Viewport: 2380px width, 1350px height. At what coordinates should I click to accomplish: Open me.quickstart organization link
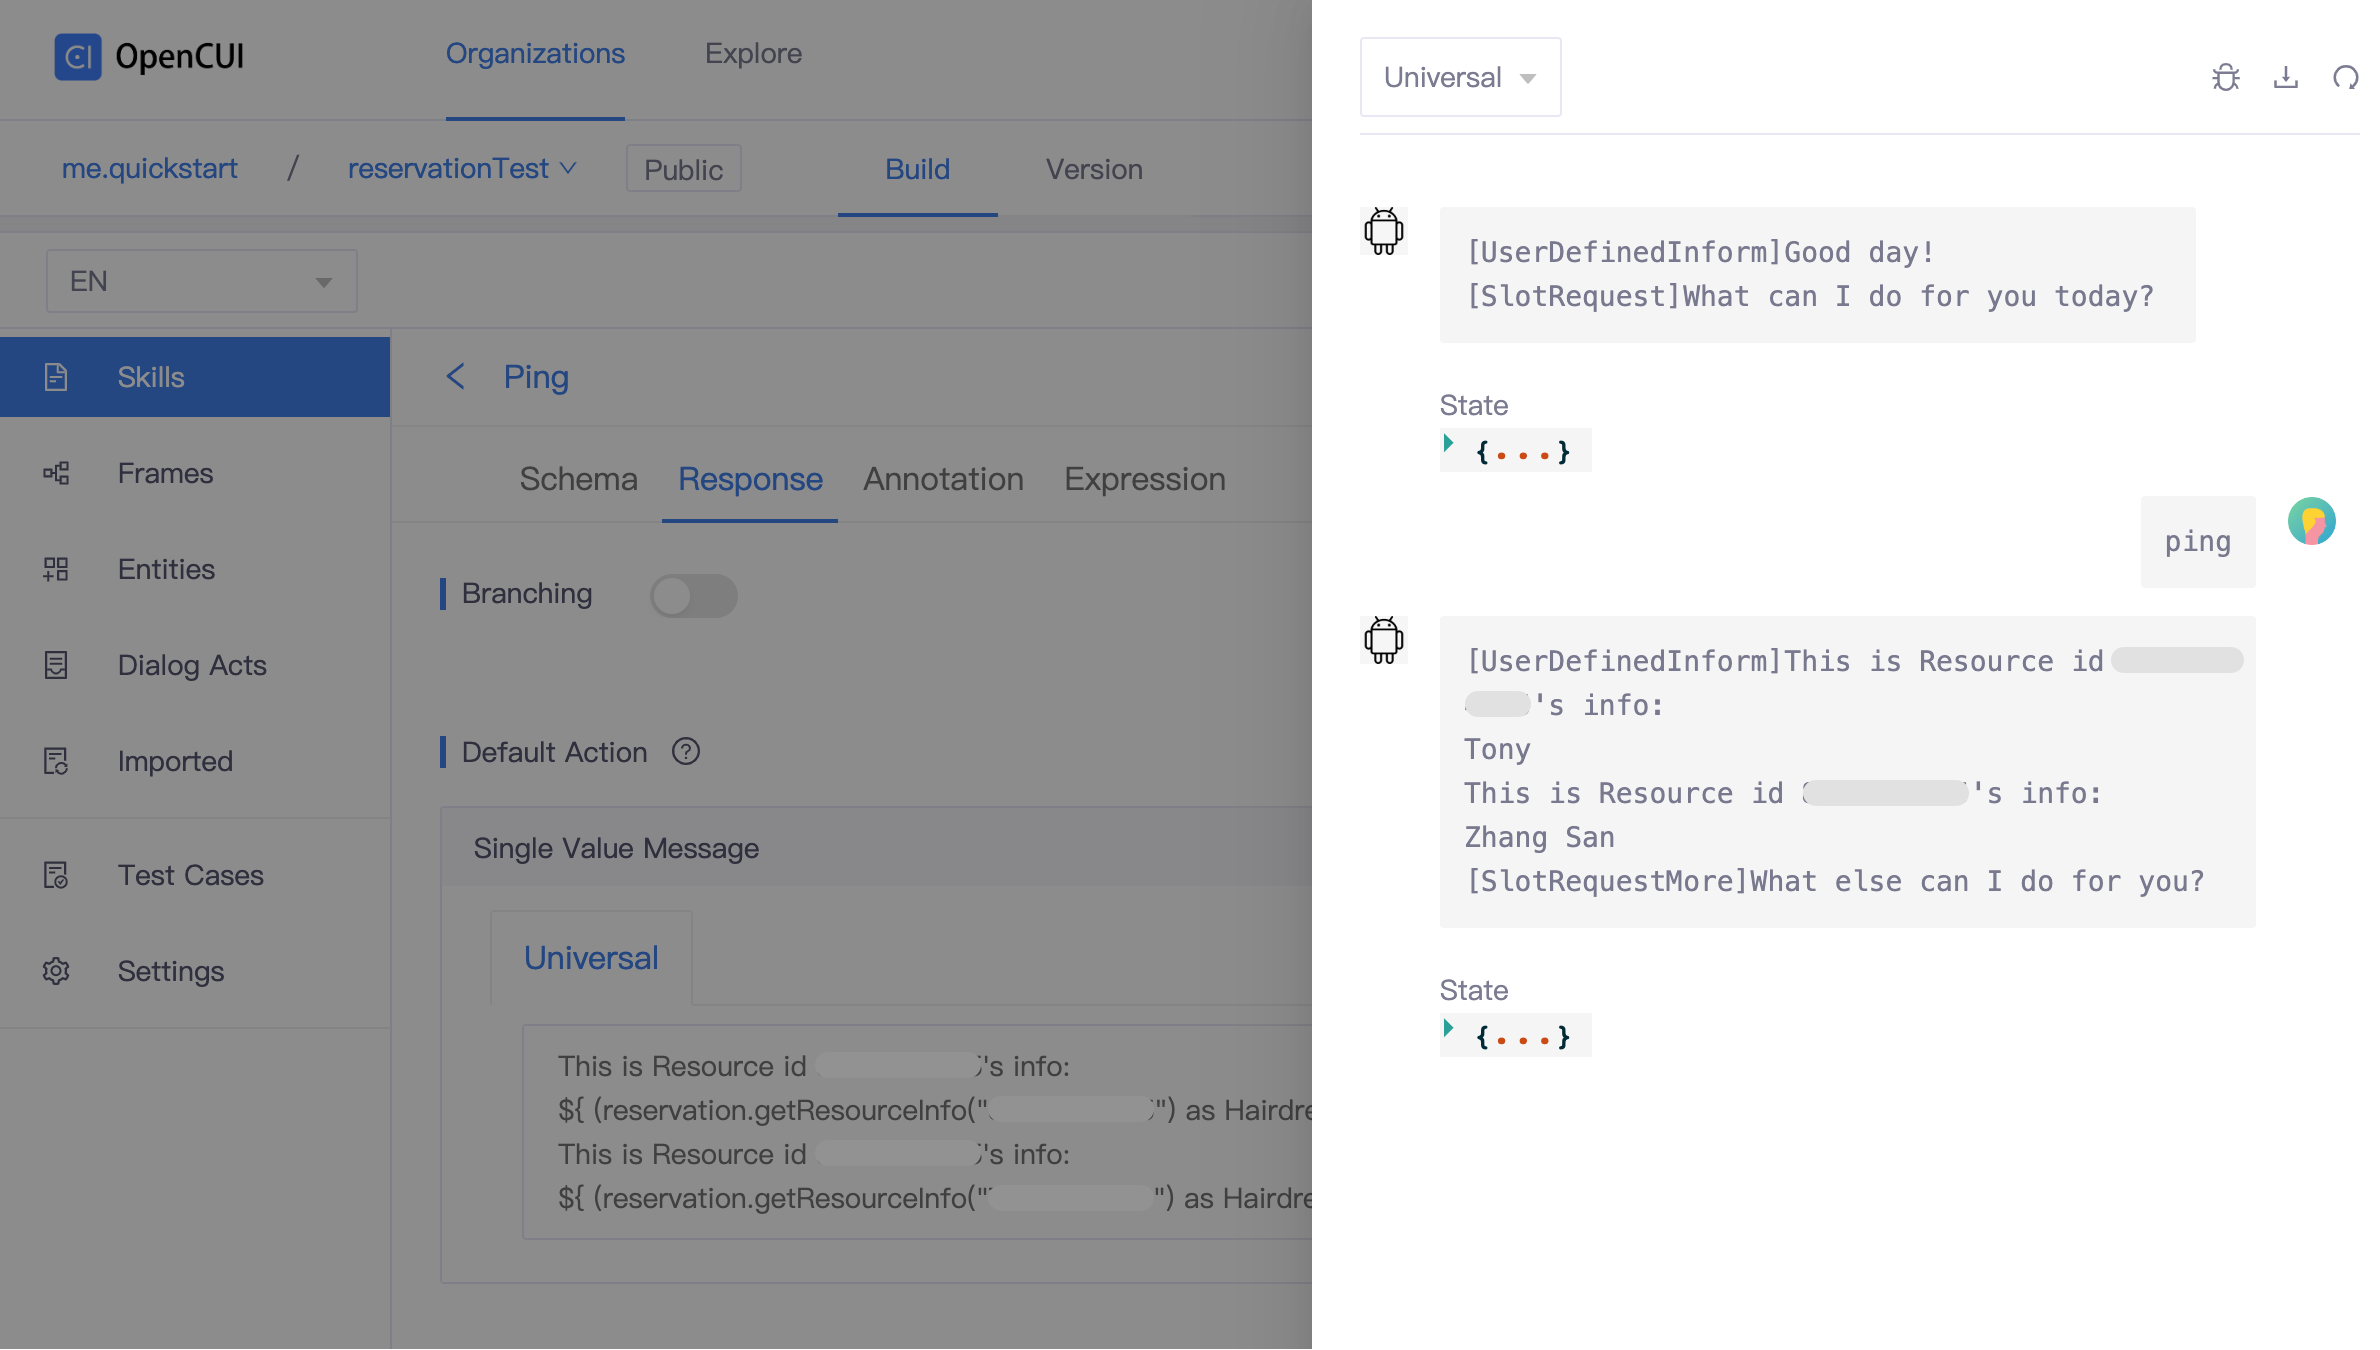click(149, 168)
